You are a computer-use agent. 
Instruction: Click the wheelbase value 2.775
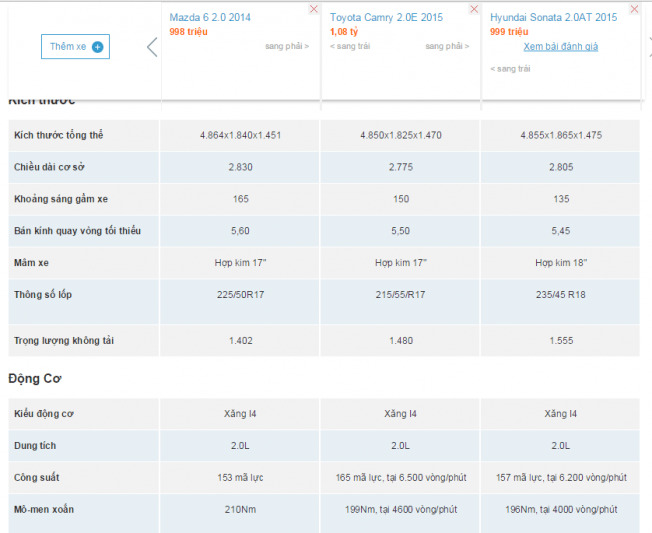401,167
